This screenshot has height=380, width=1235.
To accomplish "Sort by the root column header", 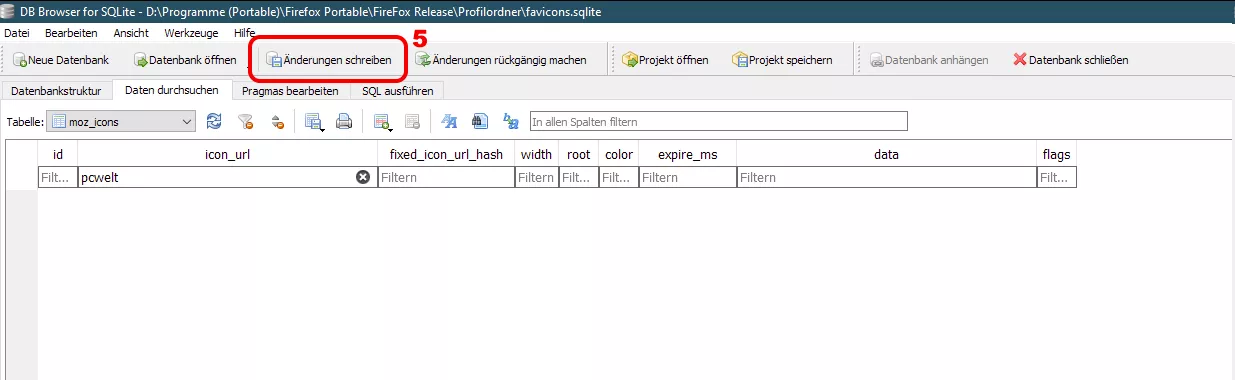I will point(578,155).
